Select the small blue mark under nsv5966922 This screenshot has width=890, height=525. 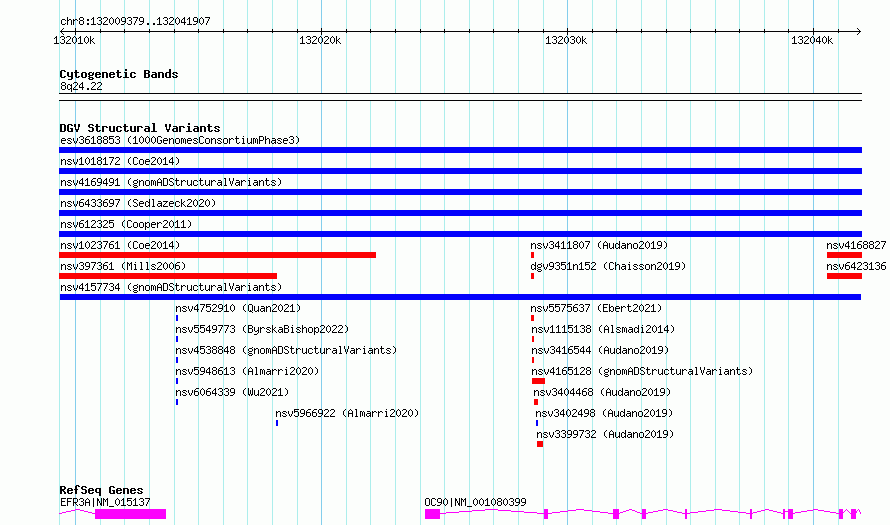pyautogui.click(x=277, y=423)
